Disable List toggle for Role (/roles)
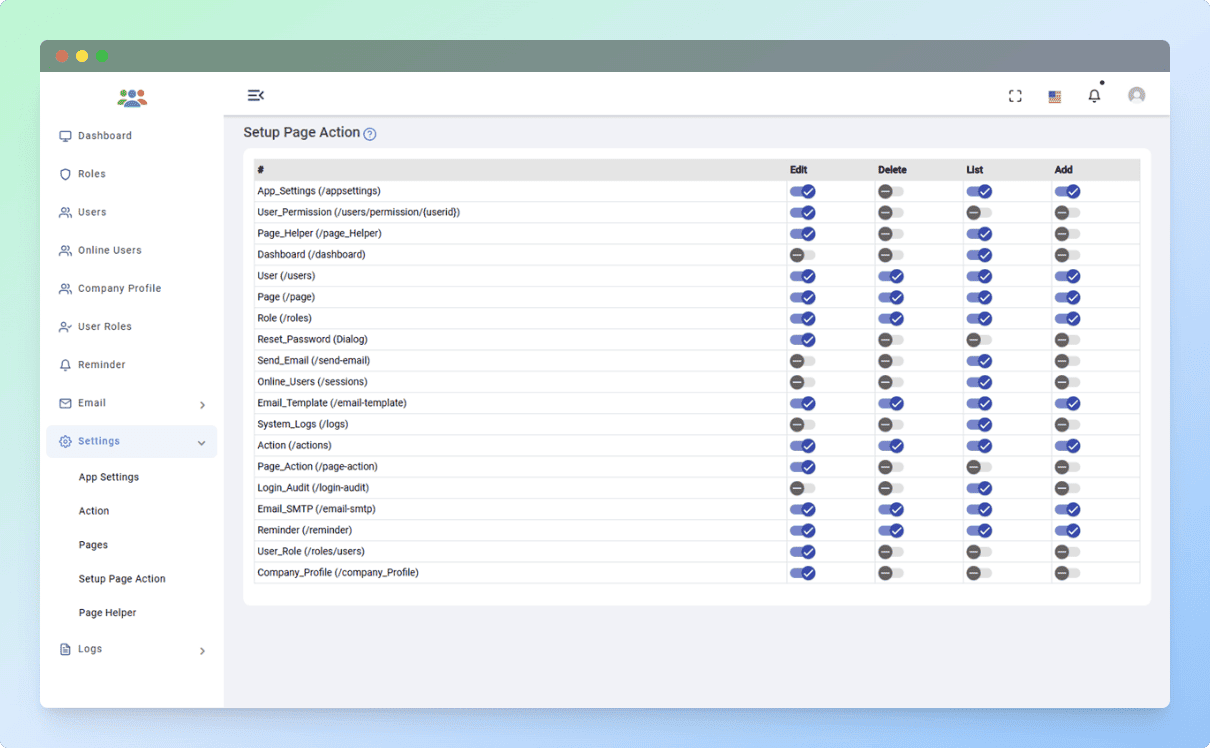The height and width of the screenshot is (748, 1210). (x=979, y=318)
